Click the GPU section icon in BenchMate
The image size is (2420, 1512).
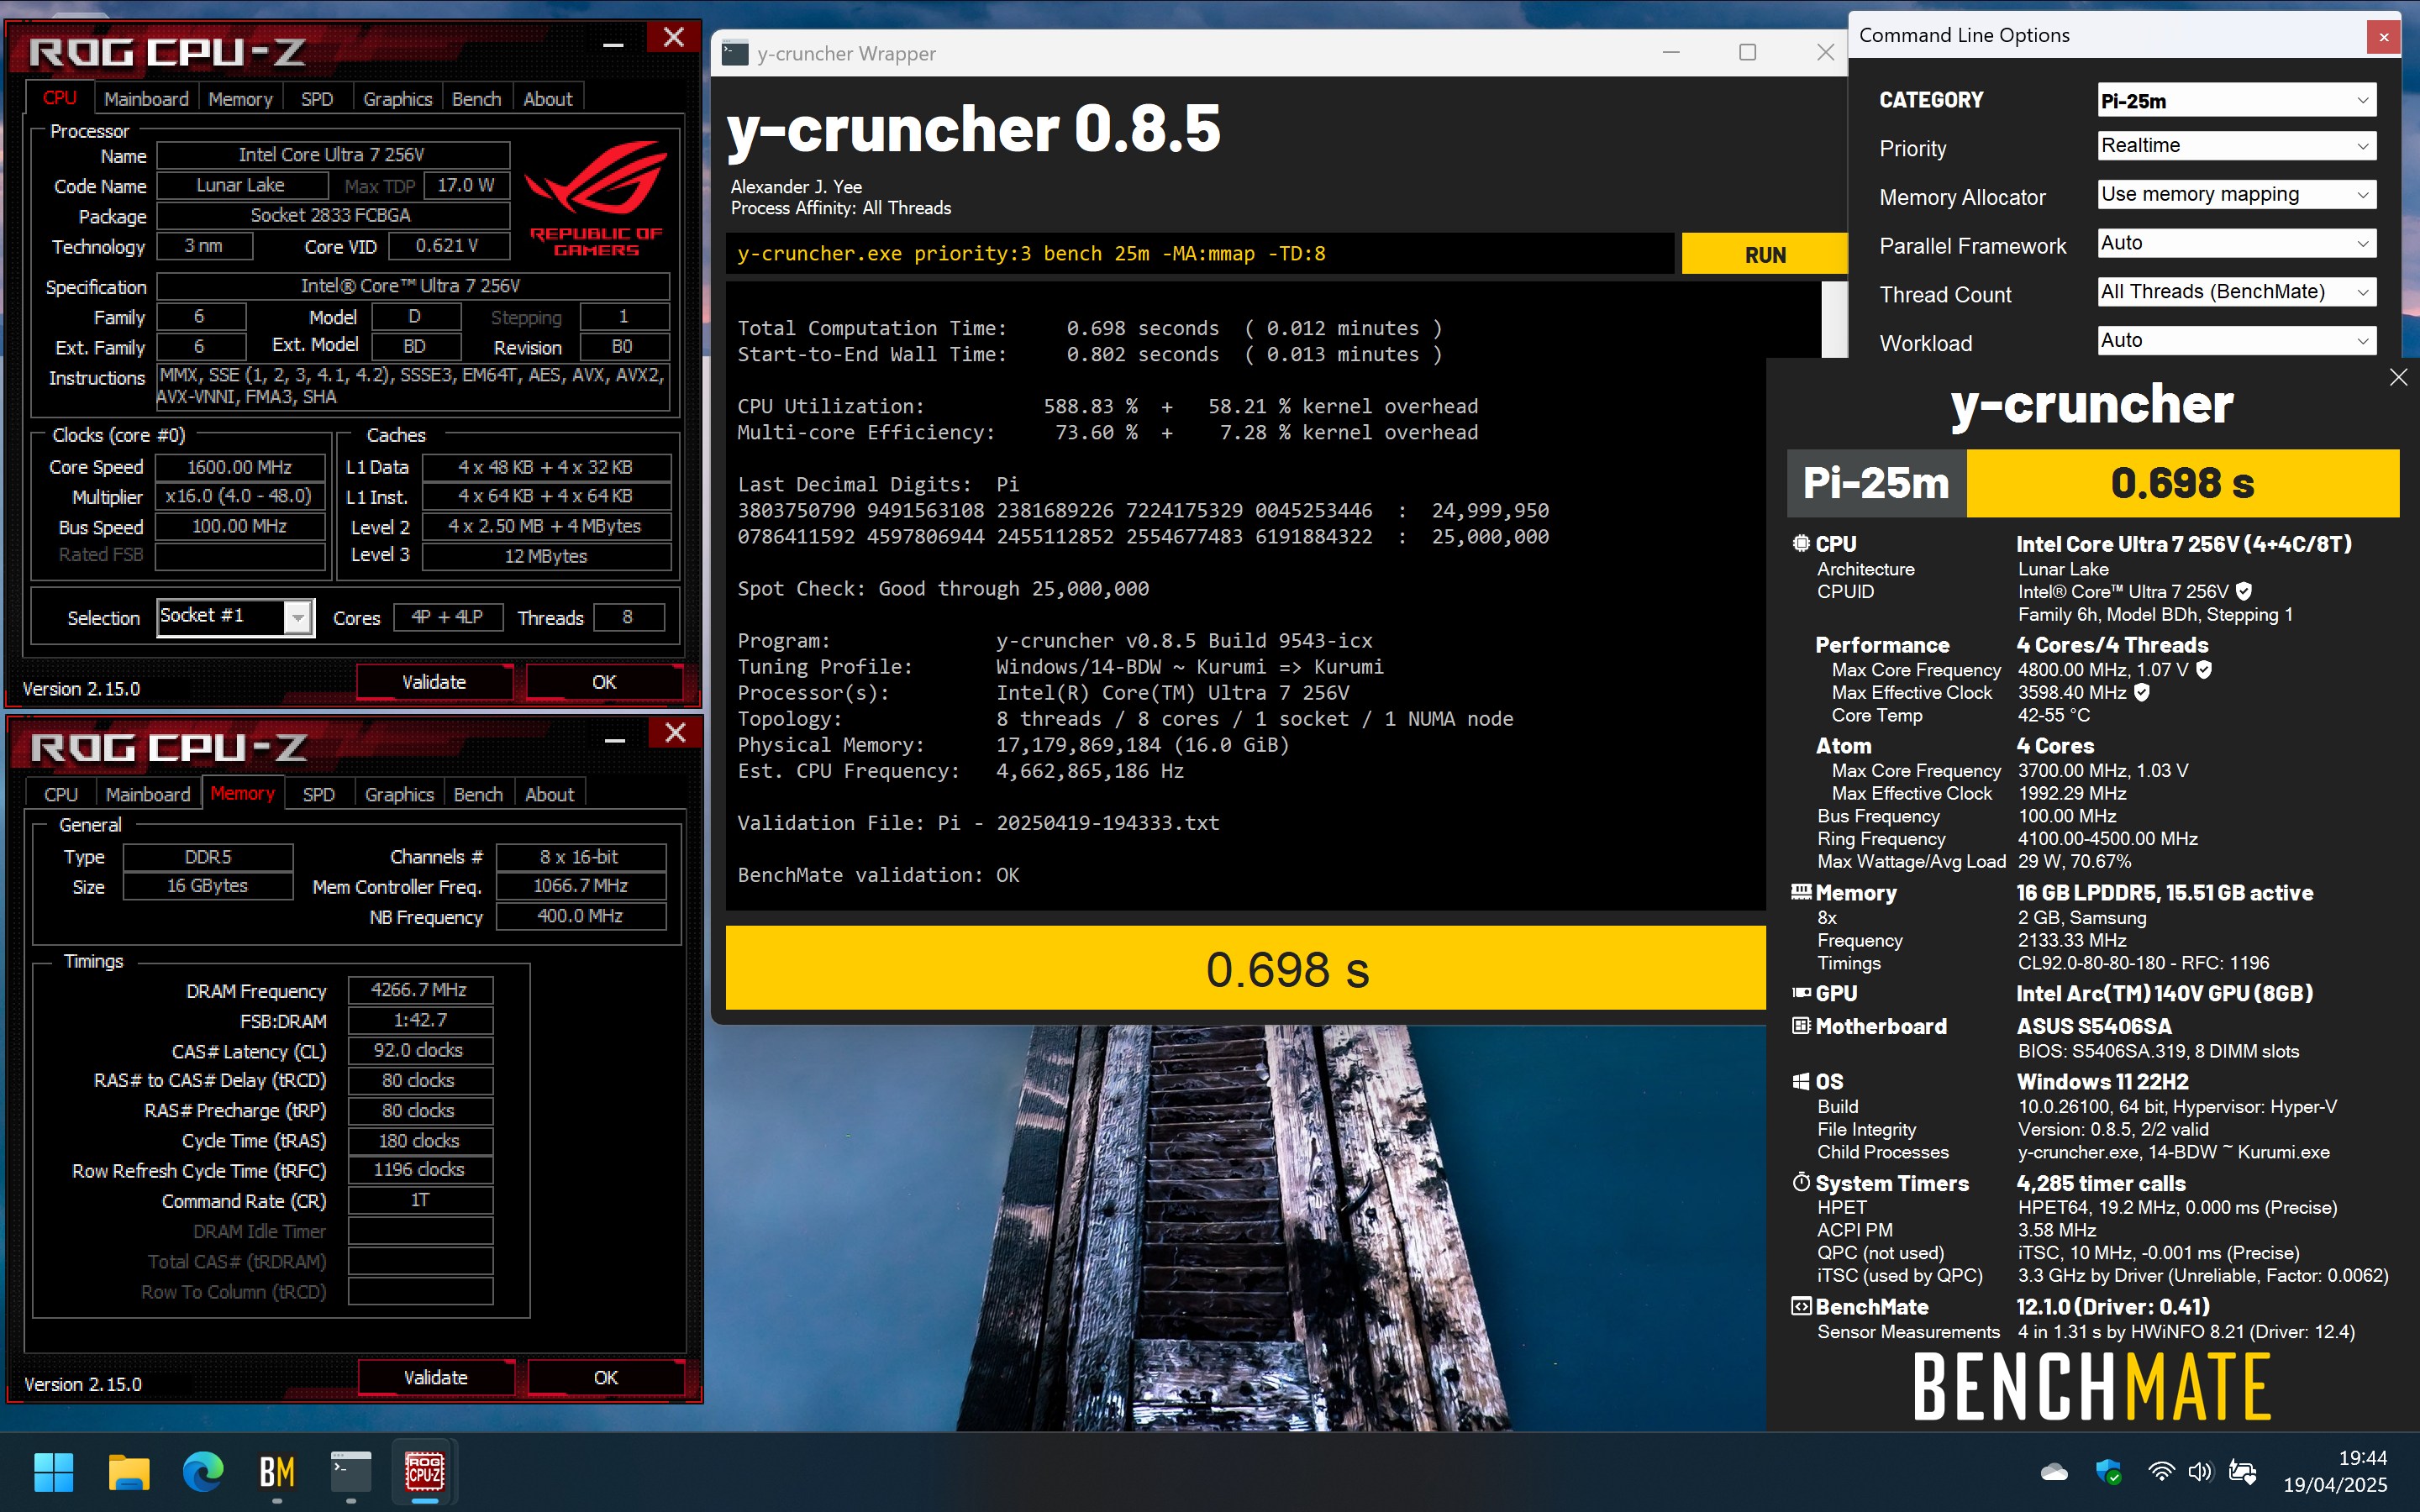(x=1801, y=993)
